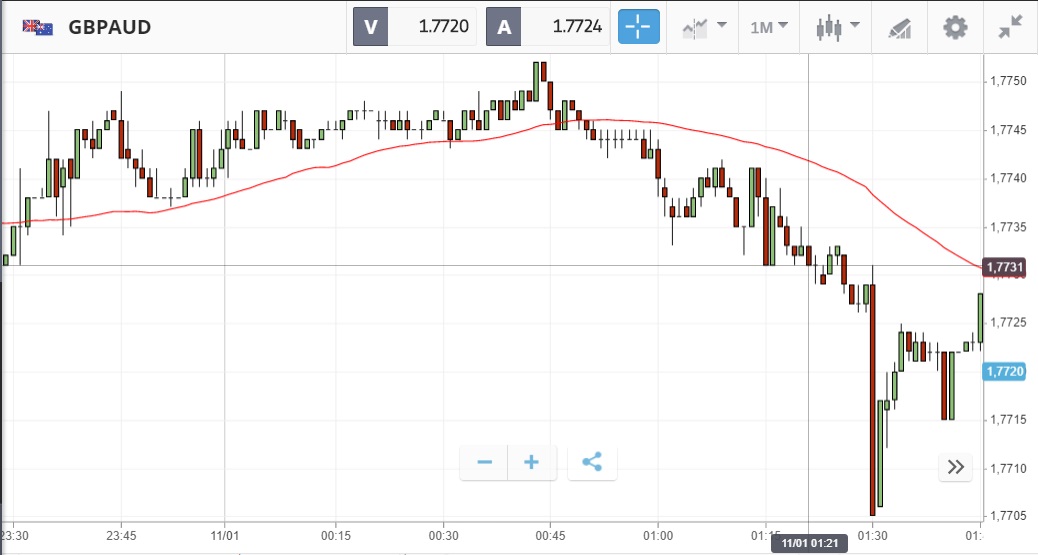Click the 1,7731 moving average price label
This screenshot has width=1038, height=555.
click(1003, 267)
